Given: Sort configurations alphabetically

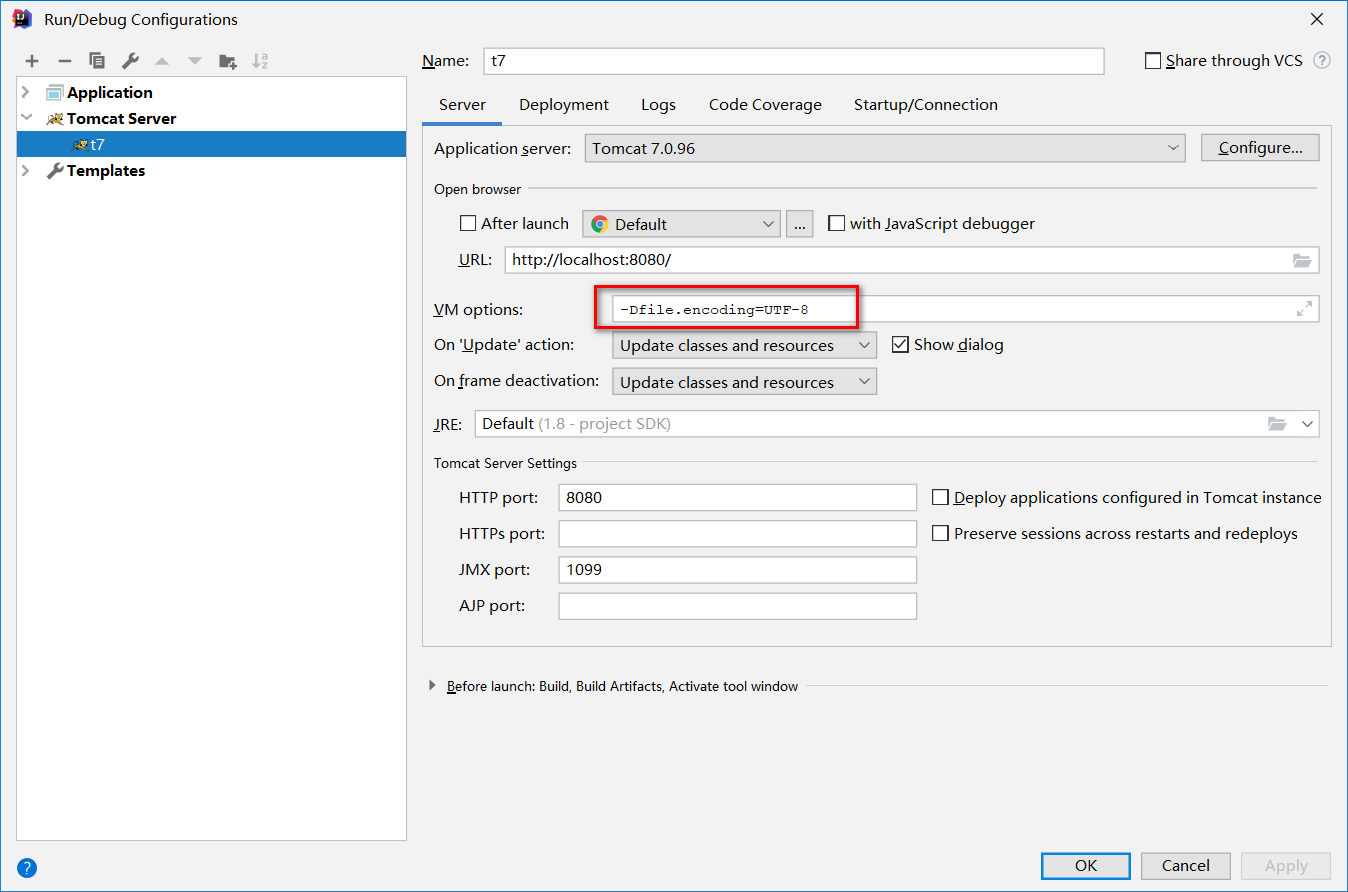Looking at the screenshot, I should pyautogui.click(x=260, y=61).
